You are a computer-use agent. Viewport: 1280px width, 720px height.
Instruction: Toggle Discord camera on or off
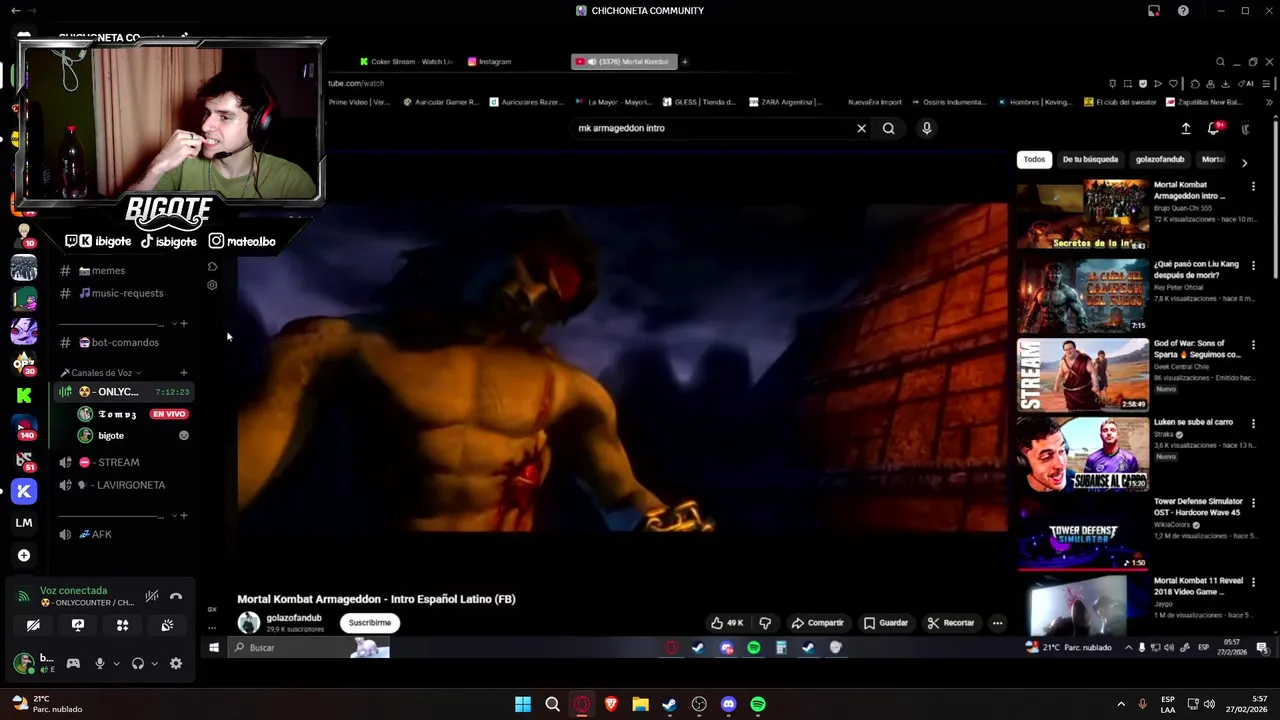33,625
